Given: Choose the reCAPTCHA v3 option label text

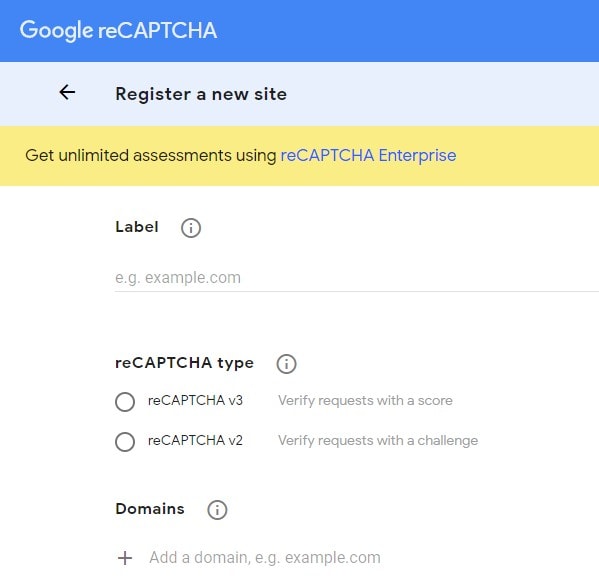Looking at the screenshot, I should coord(195,400).
